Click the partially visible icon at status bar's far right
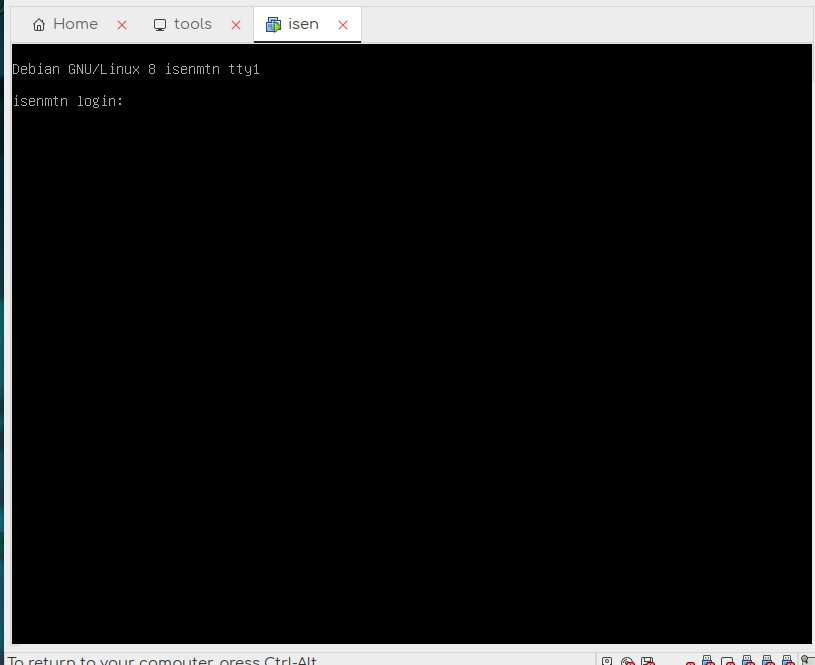The height and width of the screenshot is (665, 815). (807, 660)
